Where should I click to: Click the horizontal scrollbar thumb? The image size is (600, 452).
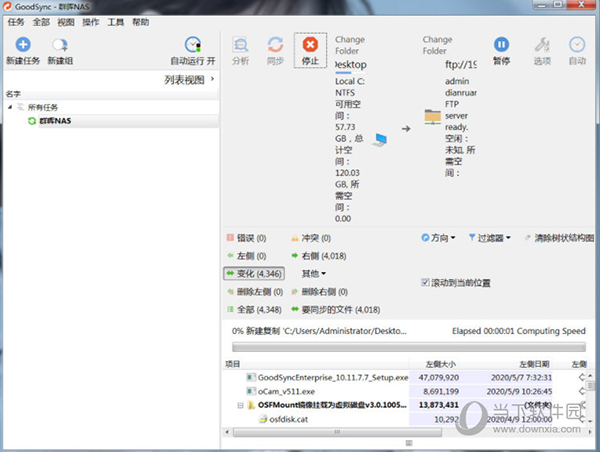click(337, 432)
